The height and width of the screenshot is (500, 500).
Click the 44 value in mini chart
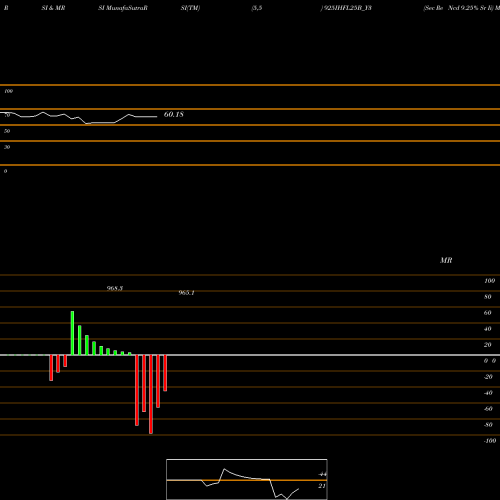[322, 474]
